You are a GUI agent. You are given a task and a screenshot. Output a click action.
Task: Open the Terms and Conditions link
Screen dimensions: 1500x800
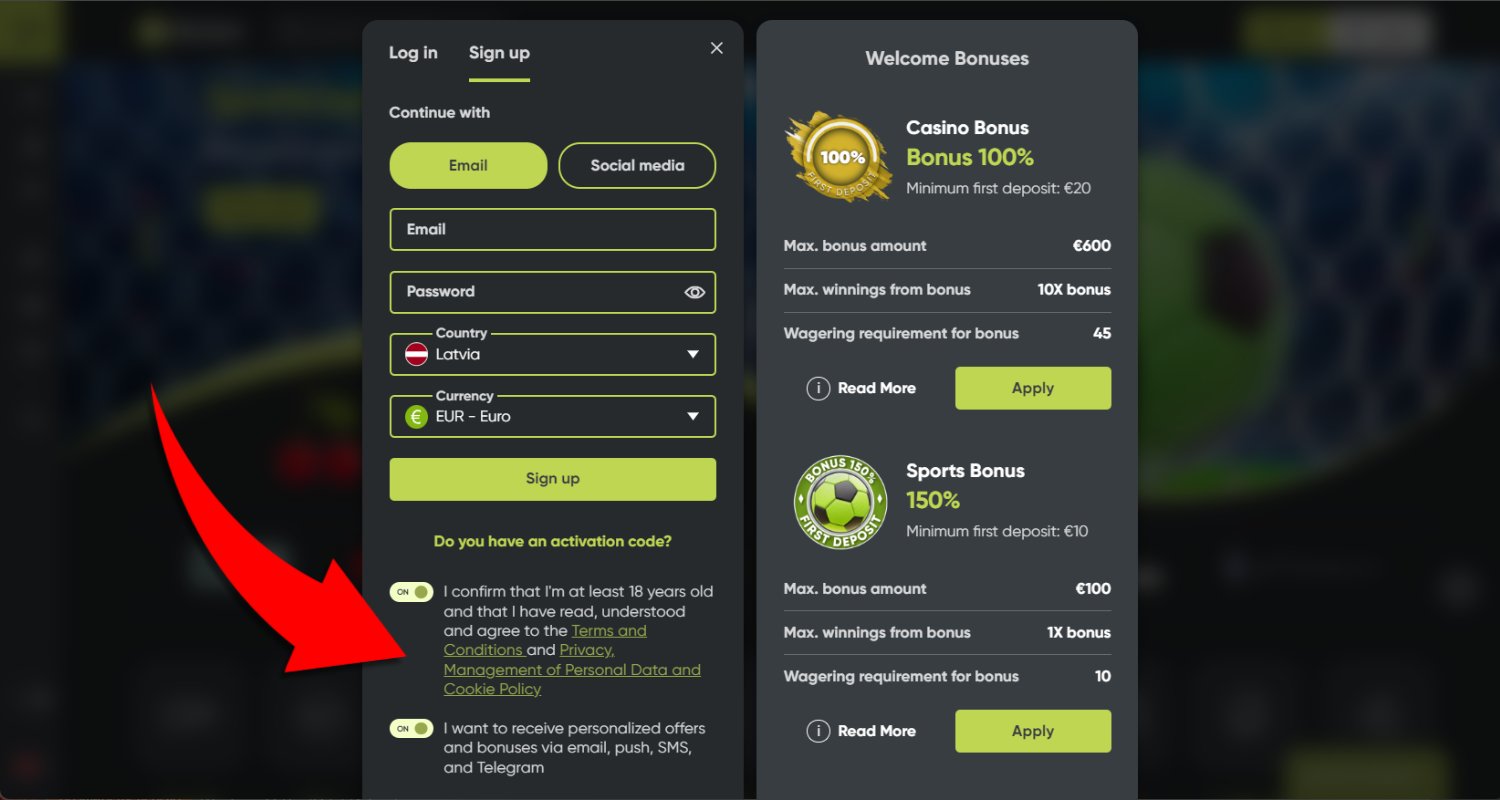click(x=545, y=640)
